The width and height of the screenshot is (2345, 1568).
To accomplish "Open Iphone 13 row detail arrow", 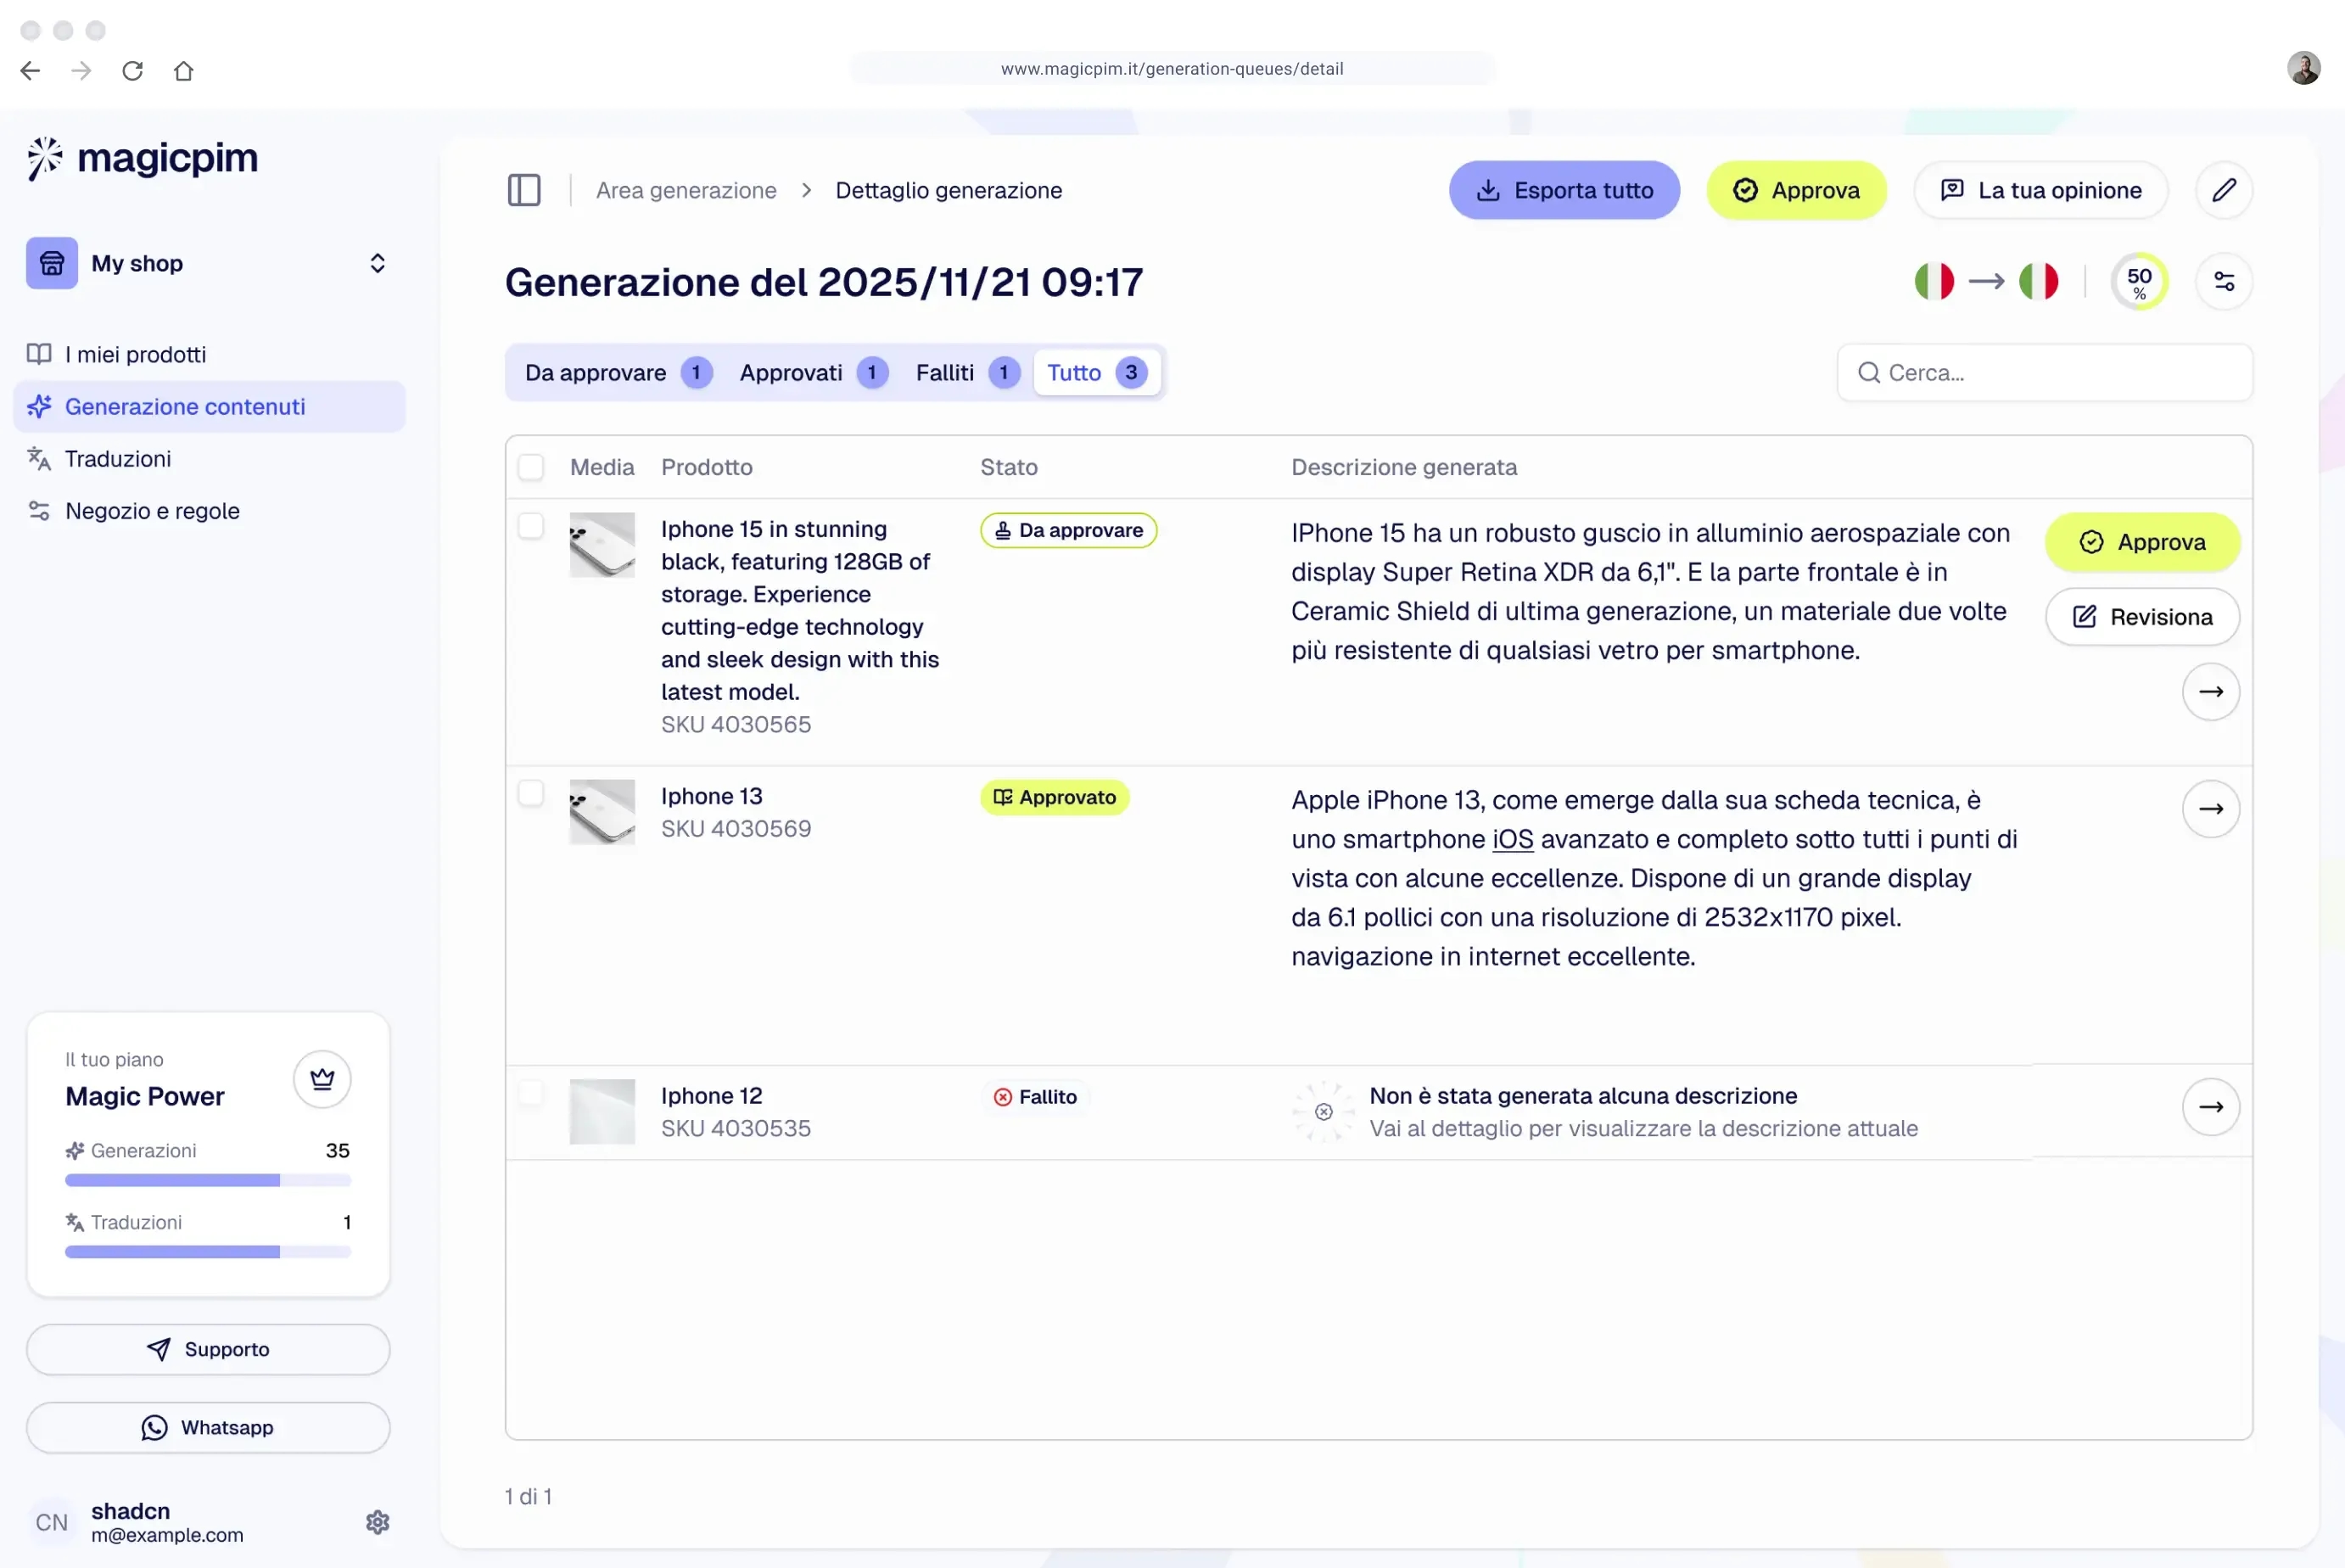I will click(x=2210, y=809).
